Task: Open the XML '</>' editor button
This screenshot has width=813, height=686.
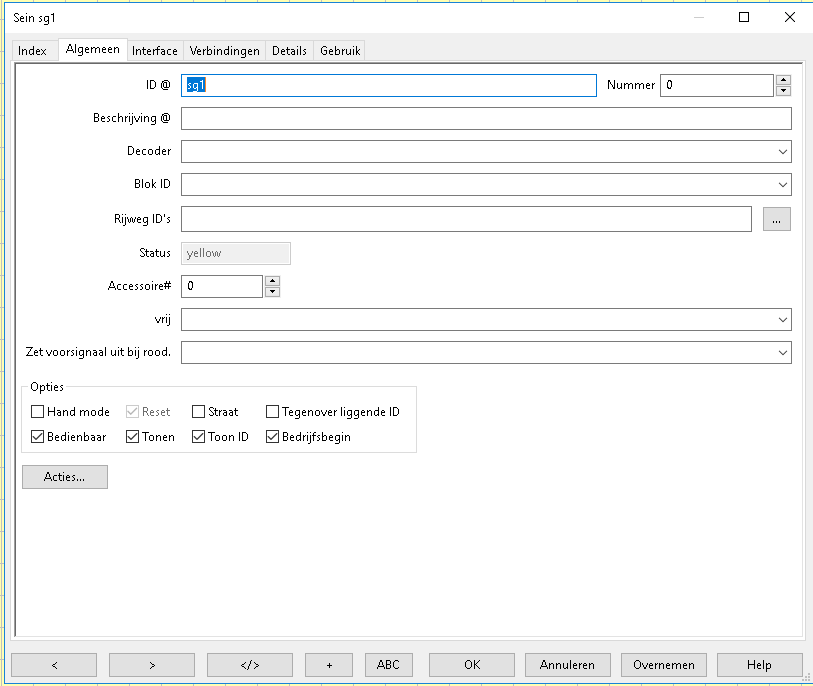Action: coord(249,665)
